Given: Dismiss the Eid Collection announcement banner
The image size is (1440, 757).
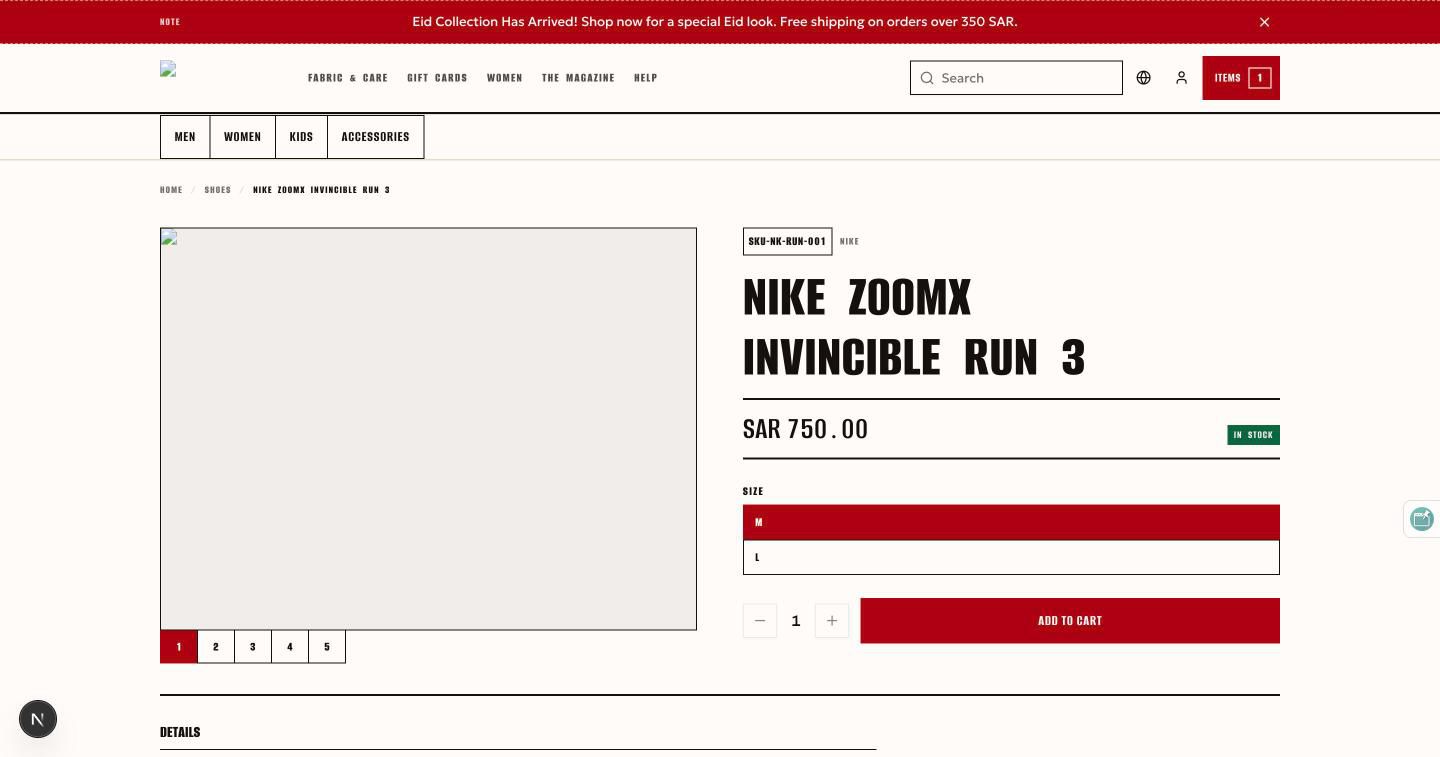Looking at the screenshot, I should coord(1264,22).
